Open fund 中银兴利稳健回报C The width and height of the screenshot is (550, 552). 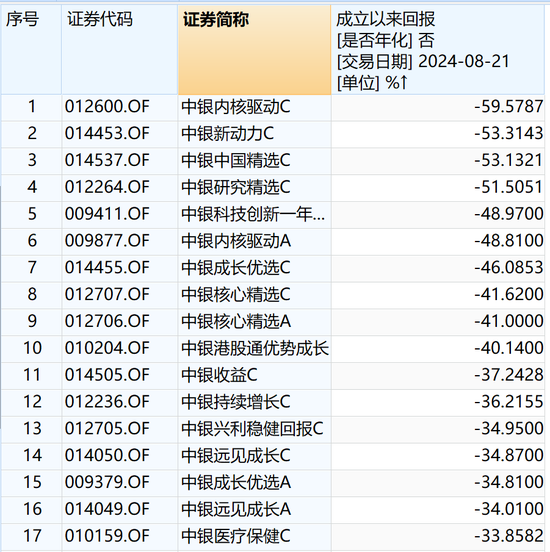(x=252, y=428)
